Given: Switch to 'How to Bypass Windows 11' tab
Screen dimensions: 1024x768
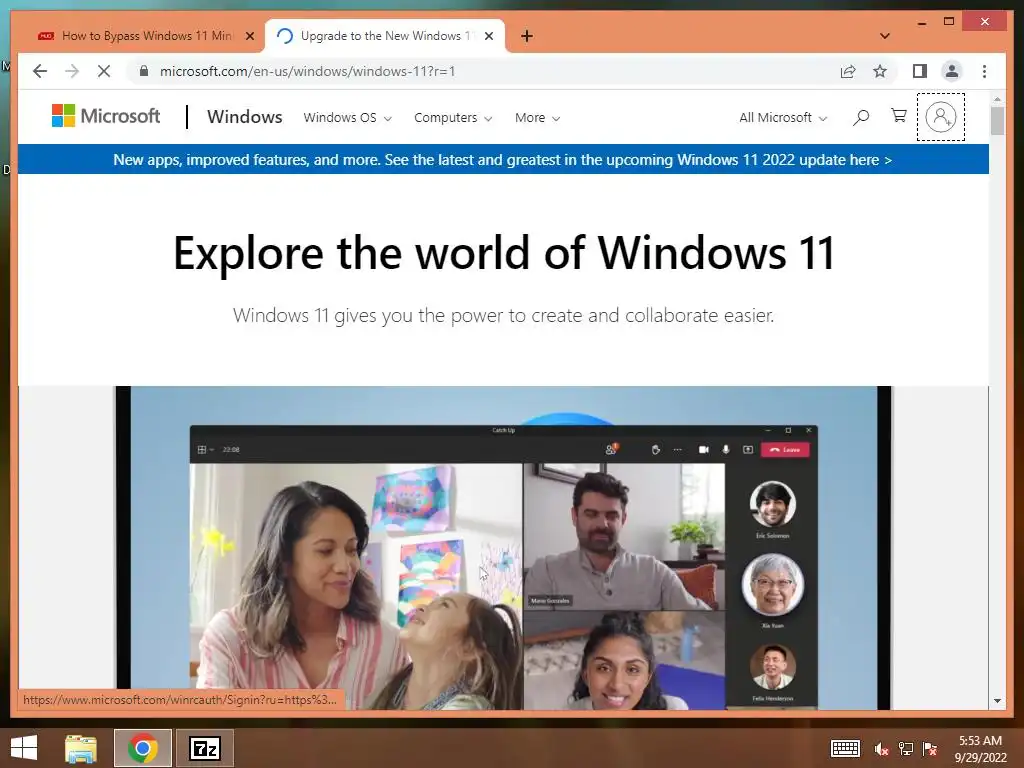Looking at the screenshot, I should point(145,36).
